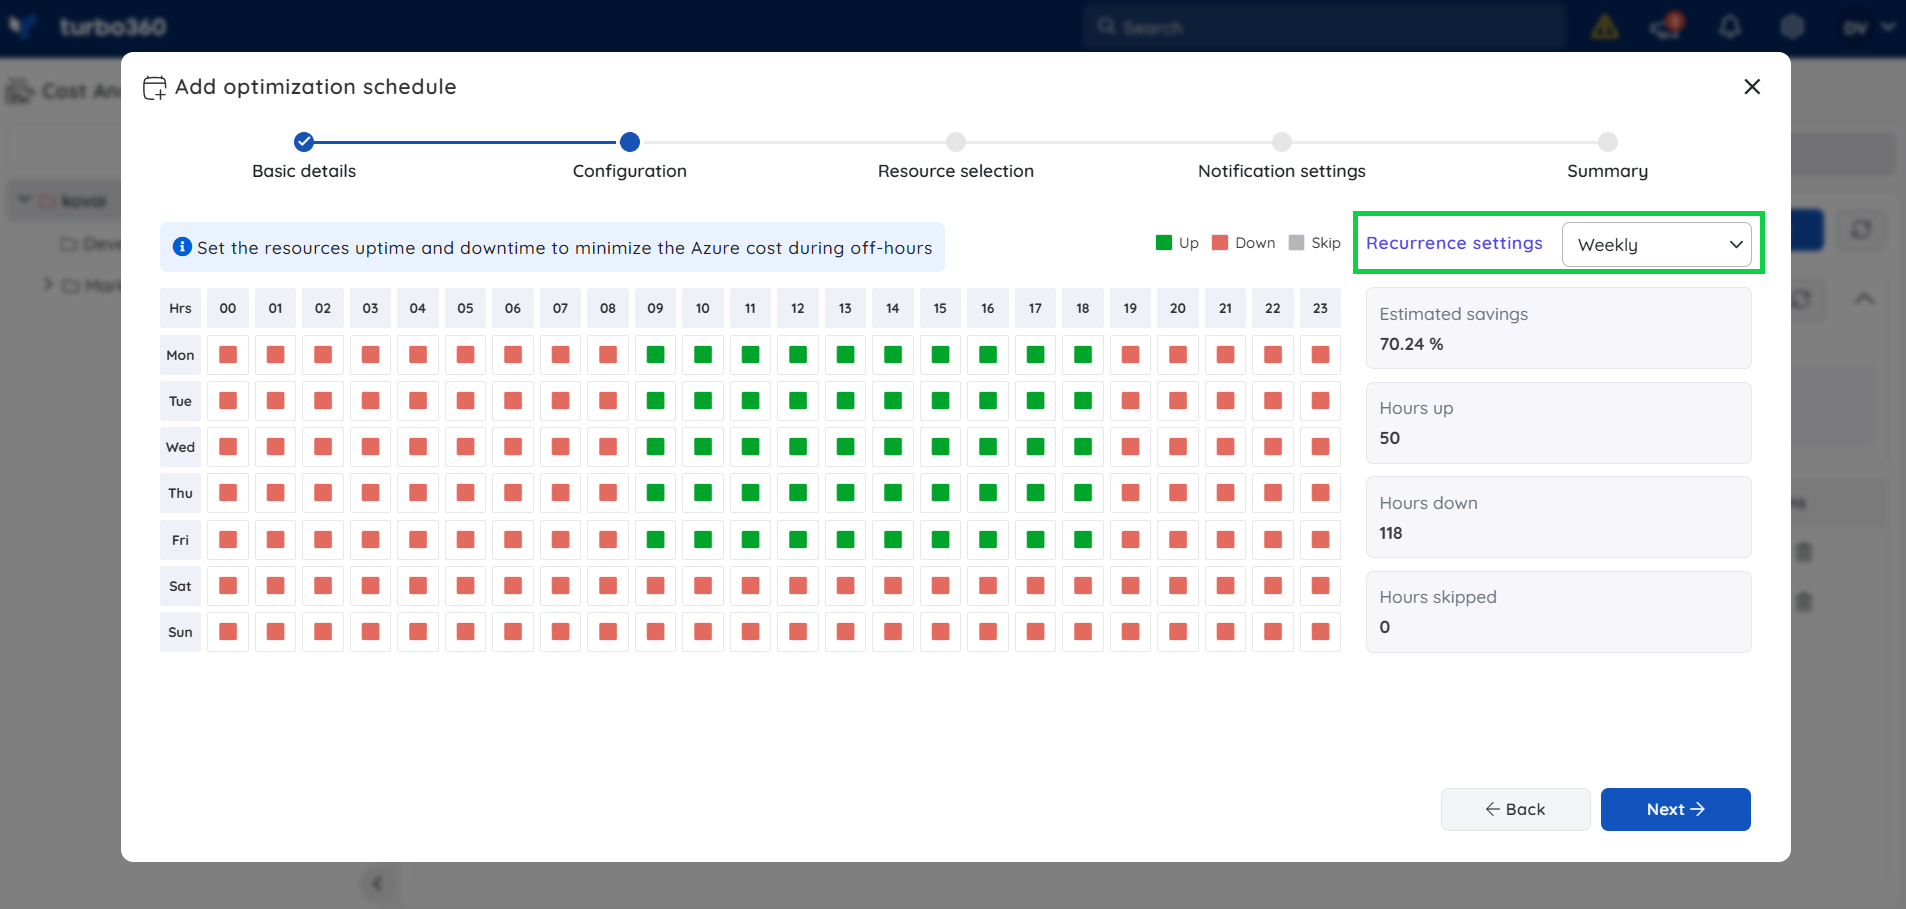Click the turbo360 logo
Viewport: 1906px width, 909px height.
(x=87, y=27)
